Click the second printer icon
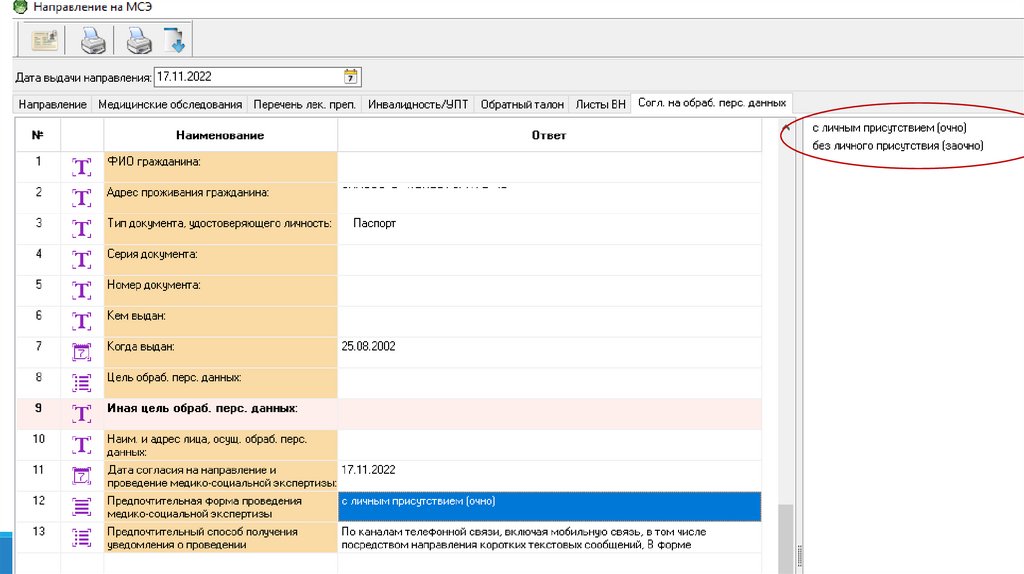 pos(139,41)
